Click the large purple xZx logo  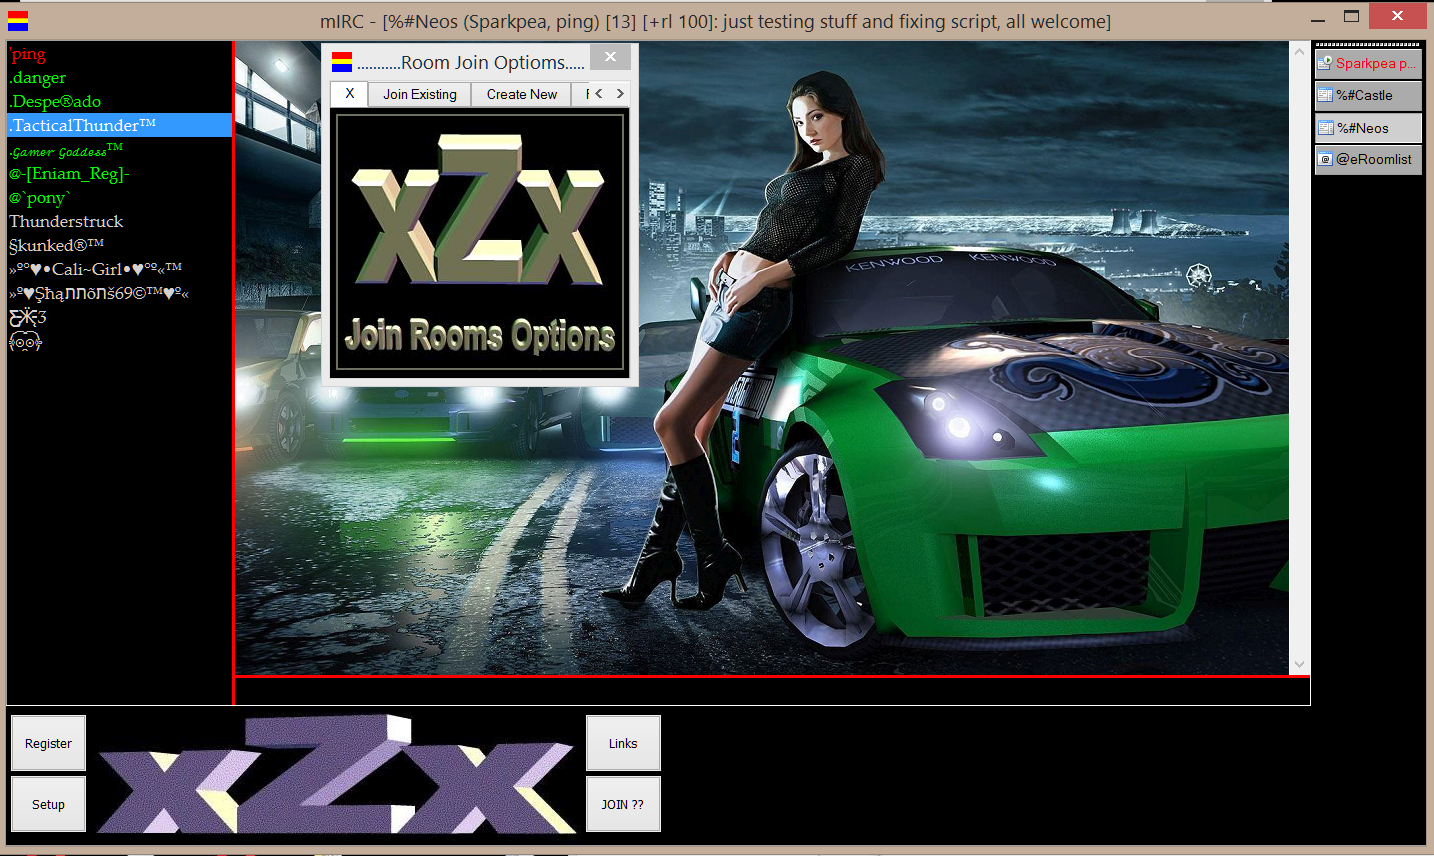click(x=336, y=773)
